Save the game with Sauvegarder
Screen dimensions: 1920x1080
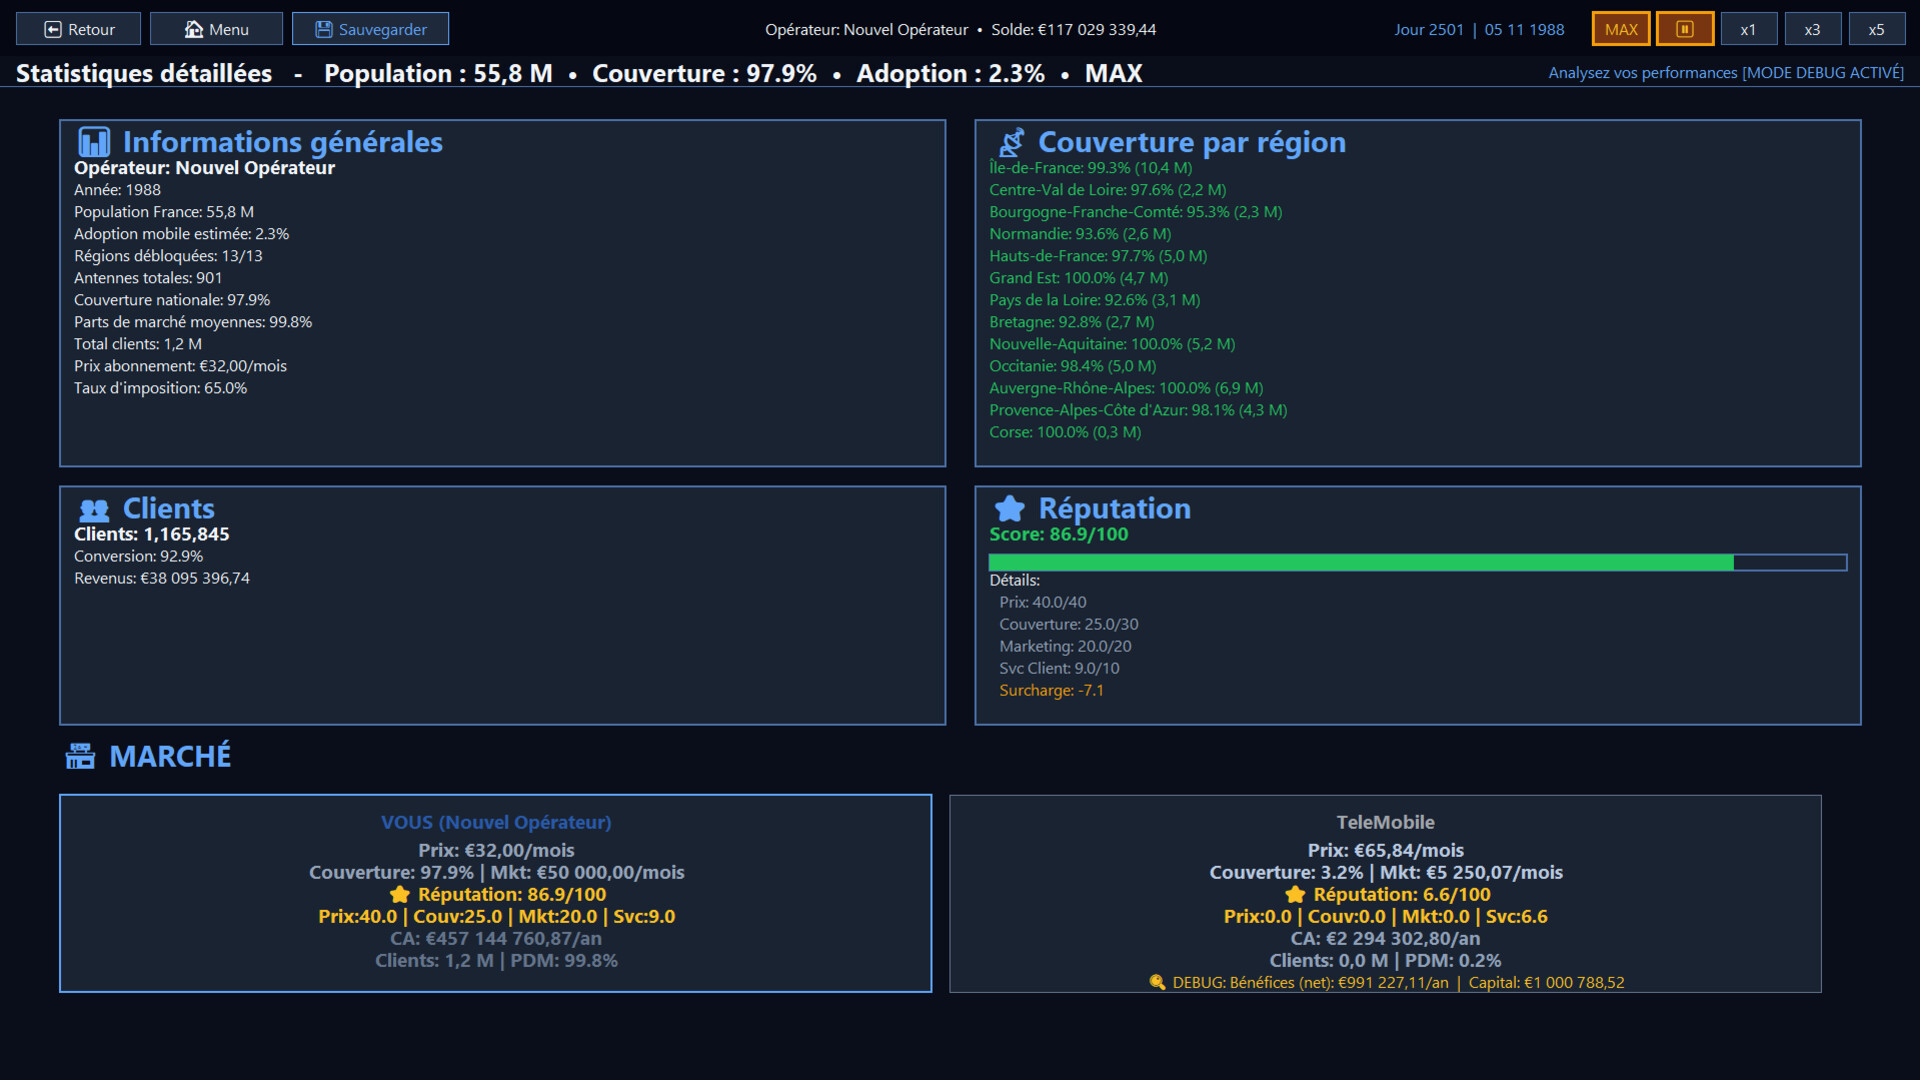point(370,29)
